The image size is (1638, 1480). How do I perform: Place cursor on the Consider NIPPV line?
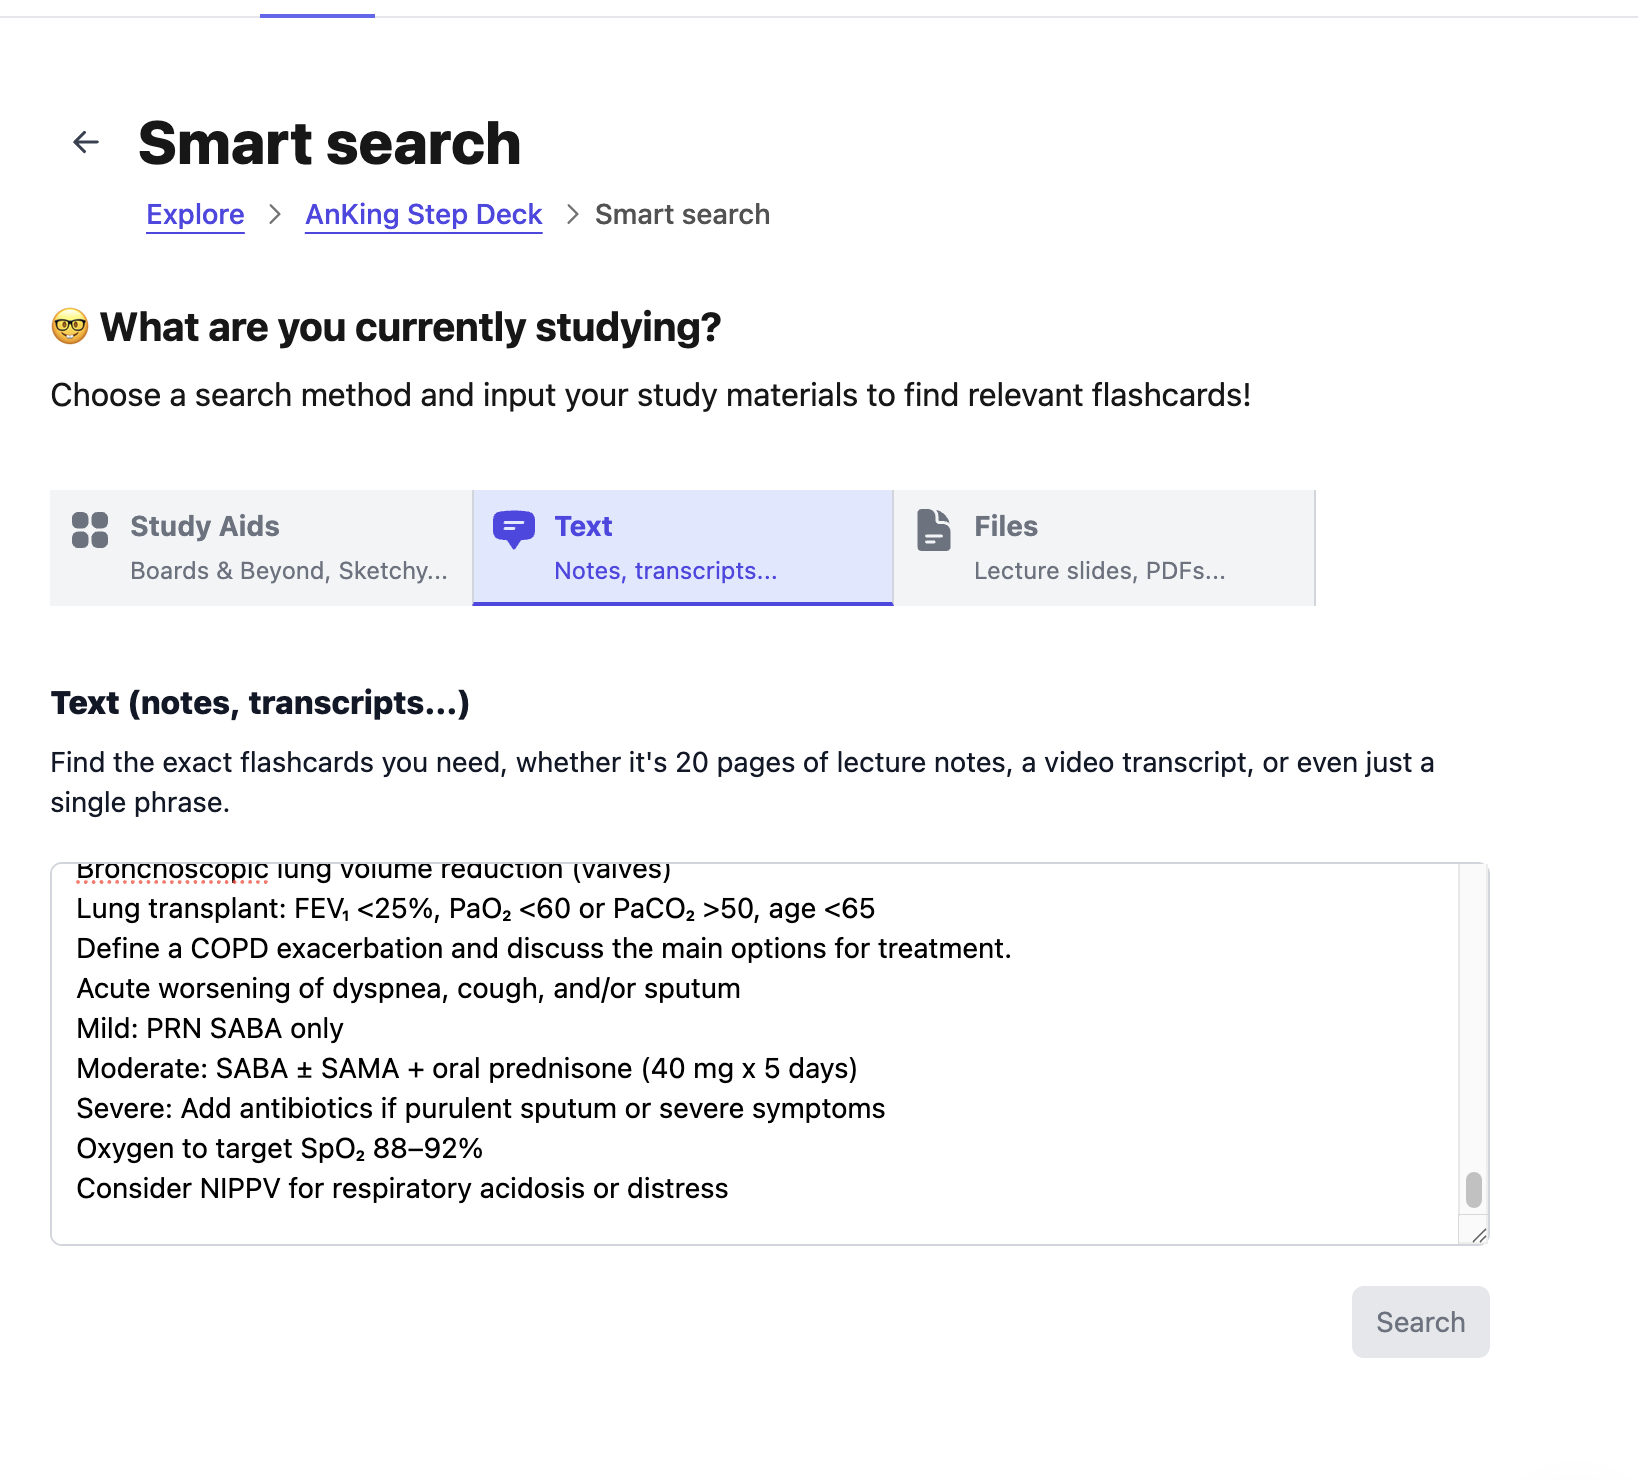tap(402, 1189)
